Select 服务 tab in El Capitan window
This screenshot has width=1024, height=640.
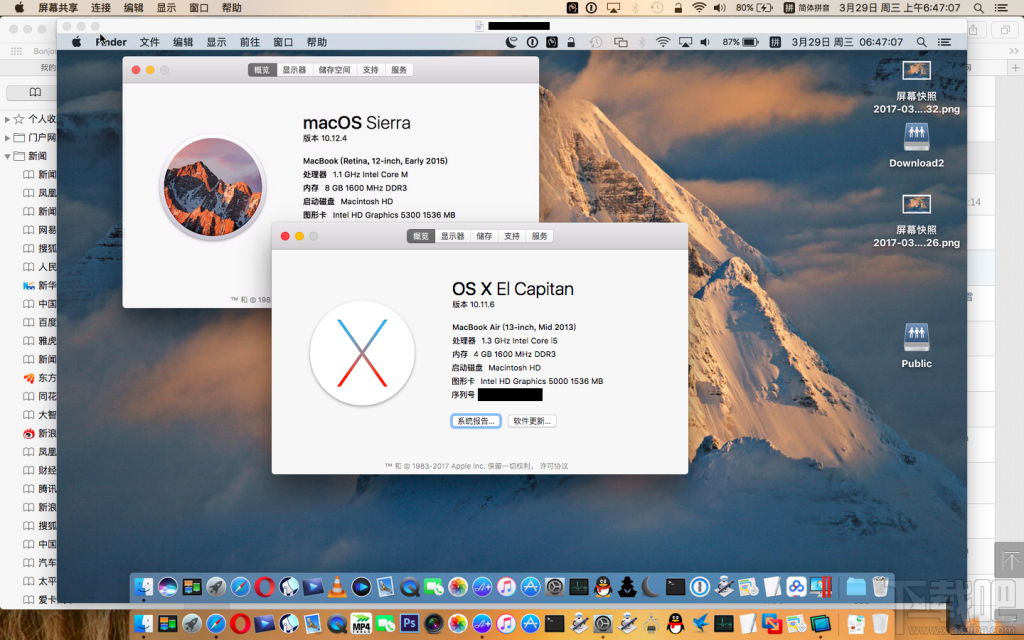click(539, 236)
